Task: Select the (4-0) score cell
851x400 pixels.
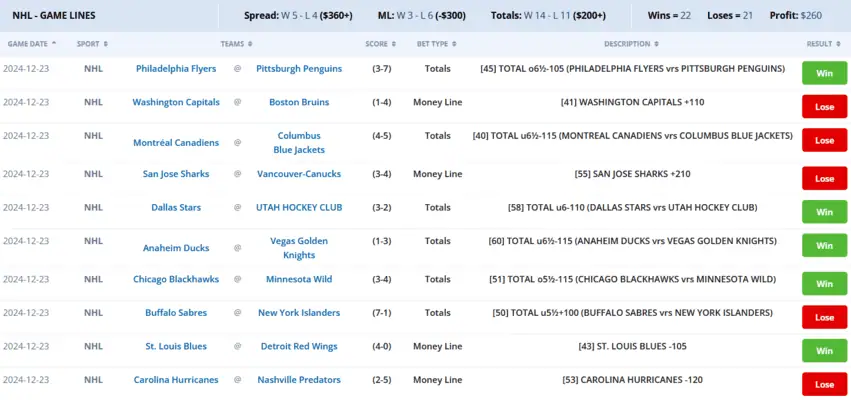Action: [x=382, y=347]
